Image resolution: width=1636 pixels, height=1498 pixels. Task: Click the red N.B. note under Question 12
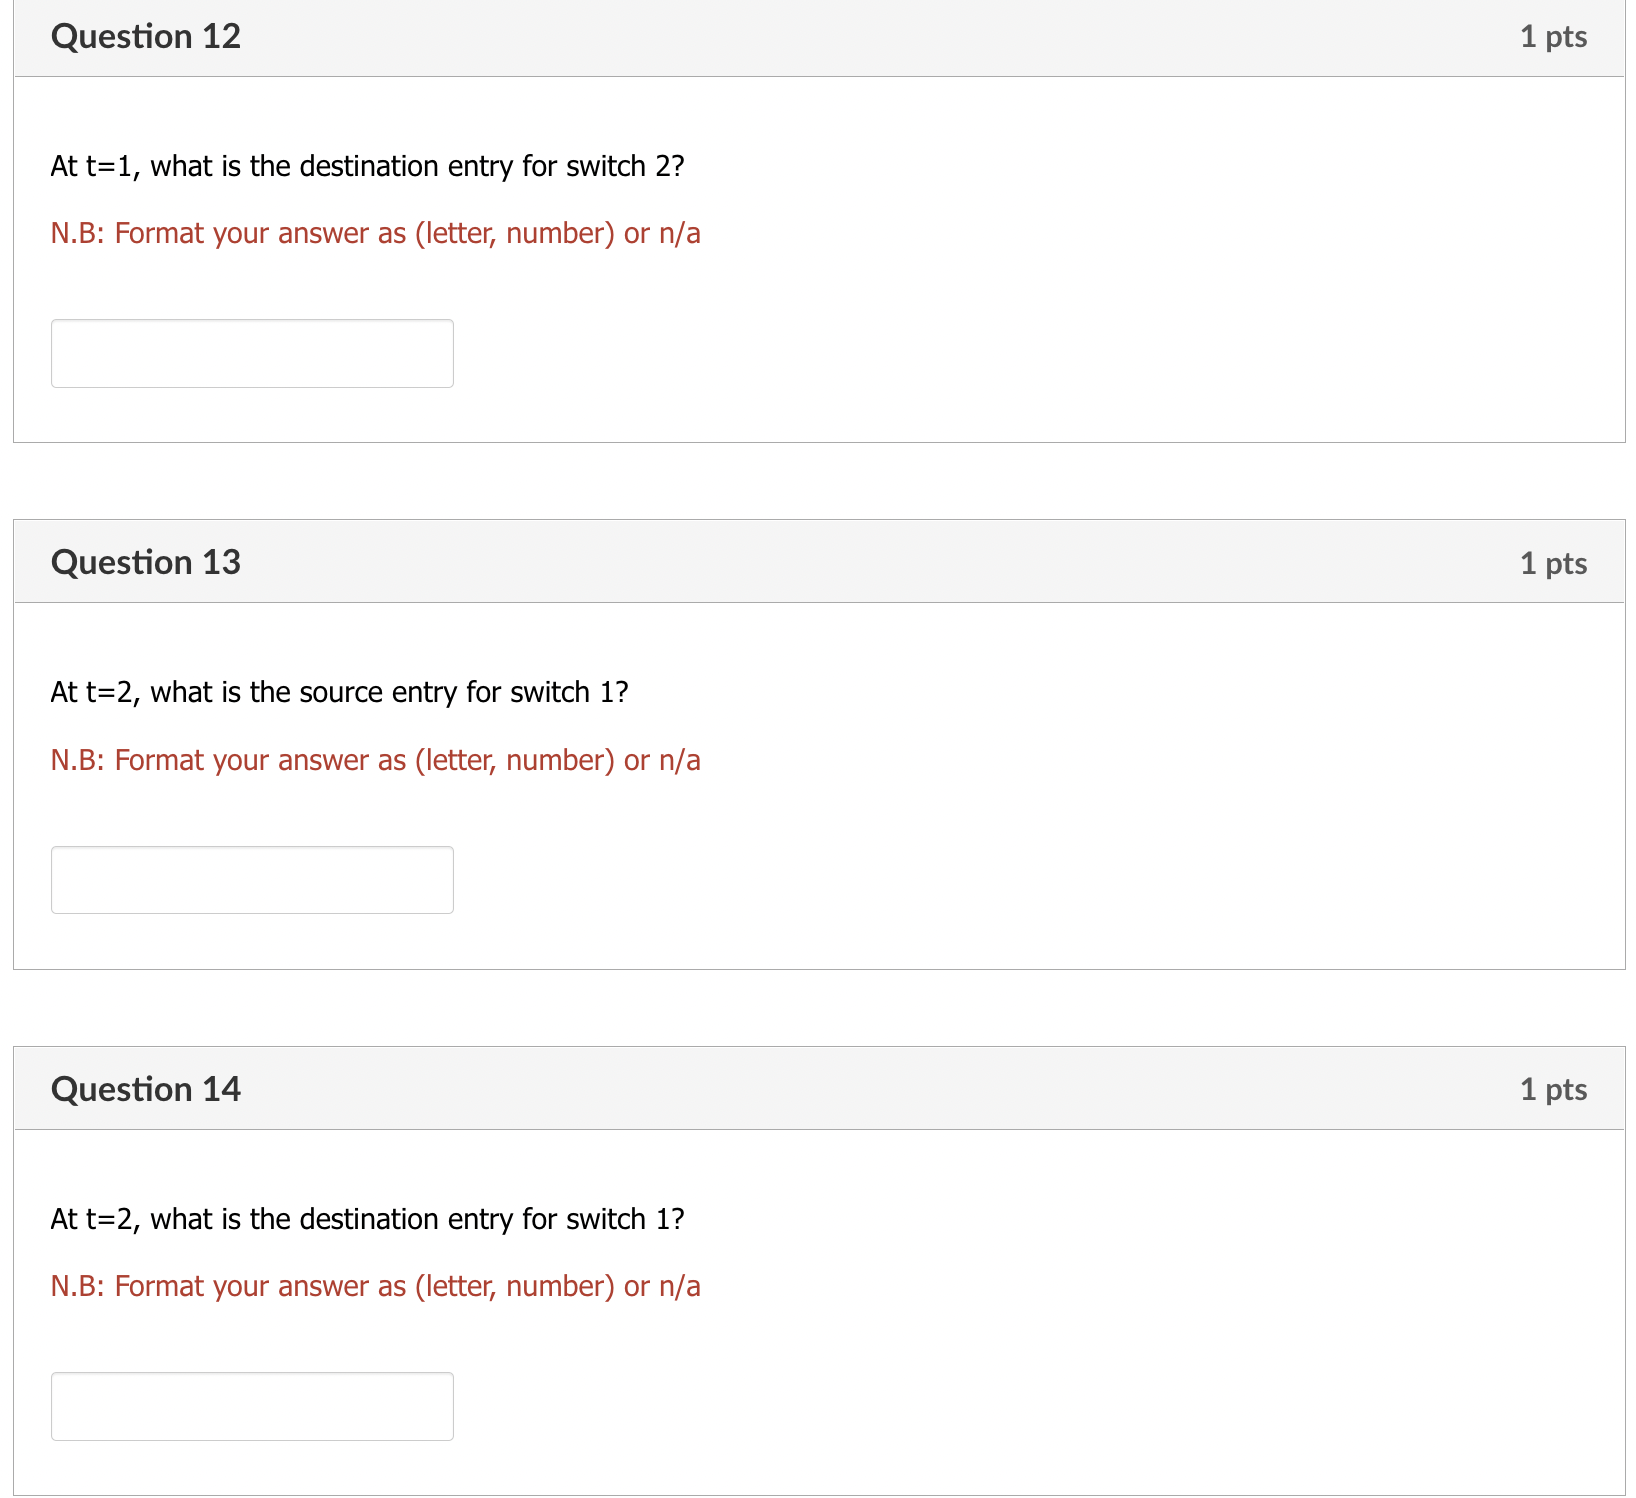coord(375,232)
